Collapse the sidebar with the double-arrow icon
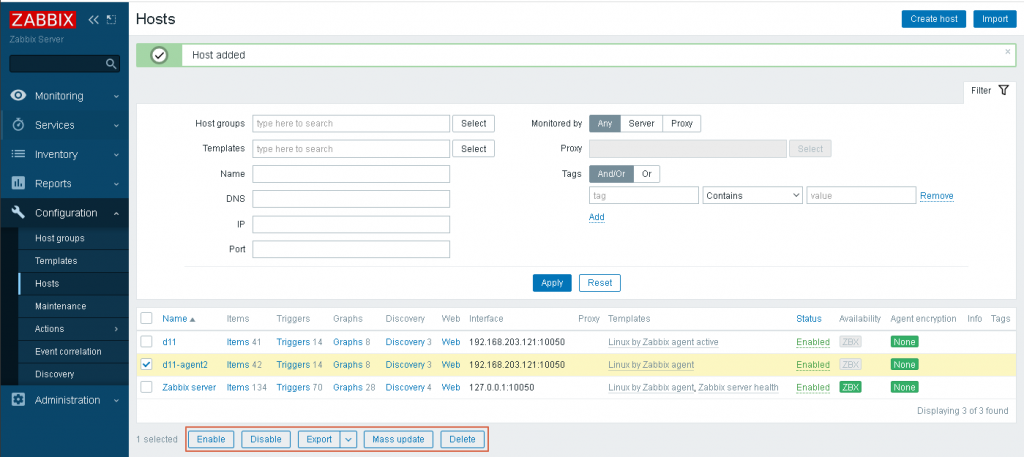The height and width of the screenshot is (457, 1024). pyautogui.click(x=93, y=20)
